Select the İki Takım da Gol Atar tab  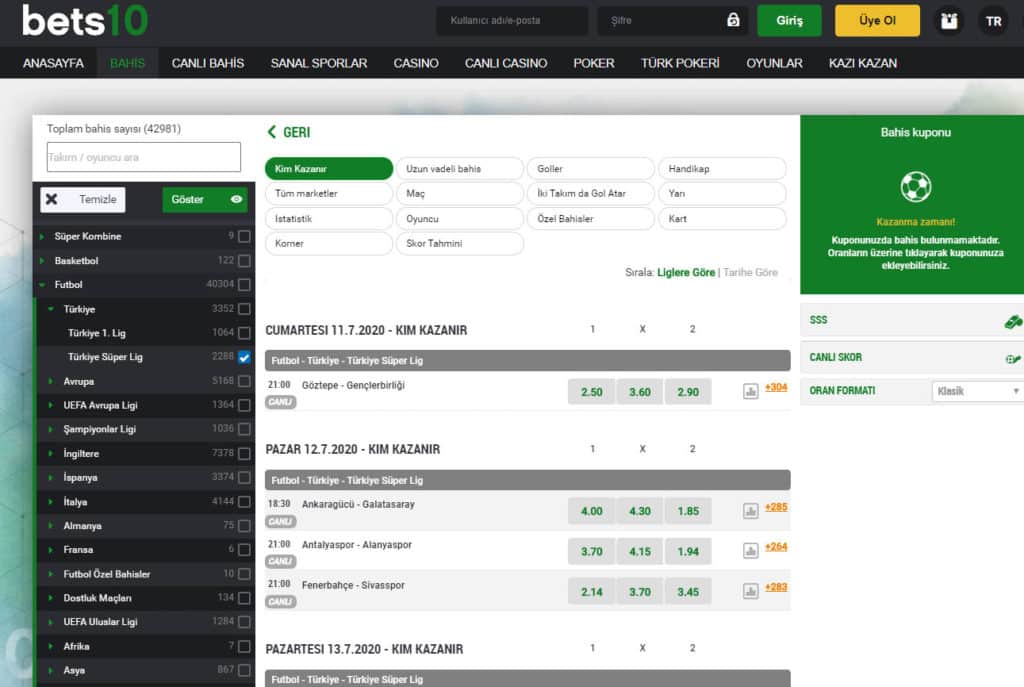[x=590, y=193]
